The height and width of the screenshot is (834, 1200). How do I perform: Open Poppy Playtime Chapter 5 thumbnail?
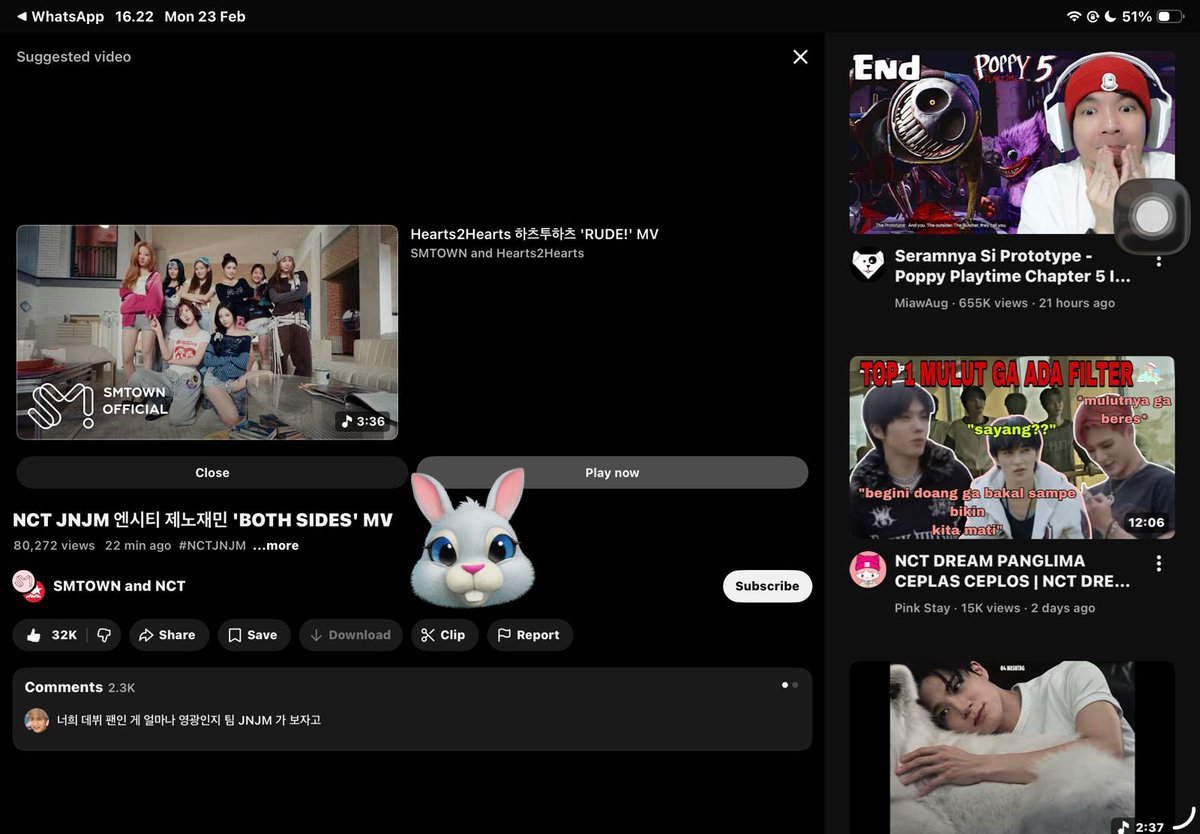pyautogui.click(x=1012, y=143)
